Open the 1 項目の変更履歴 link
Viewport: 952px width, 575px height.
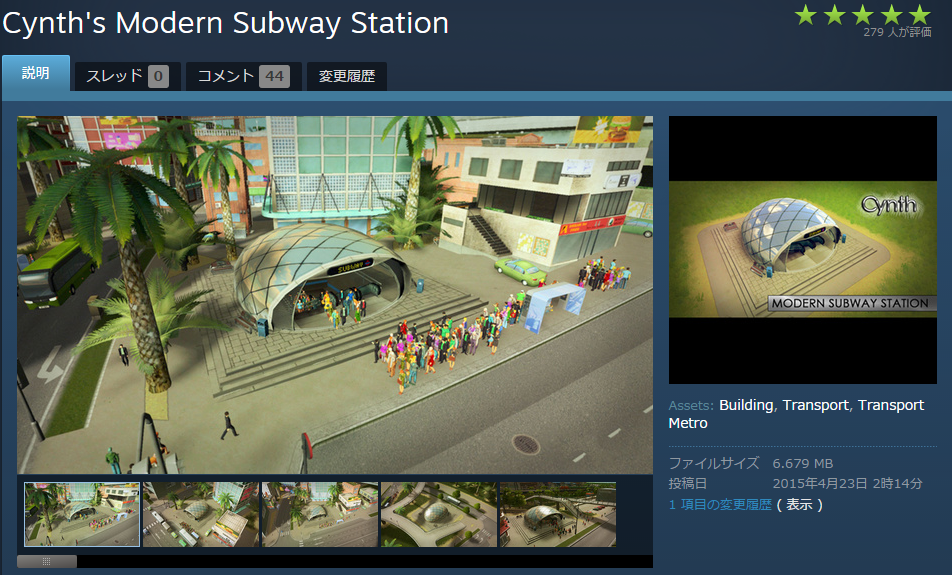click(x=720, y=505)
